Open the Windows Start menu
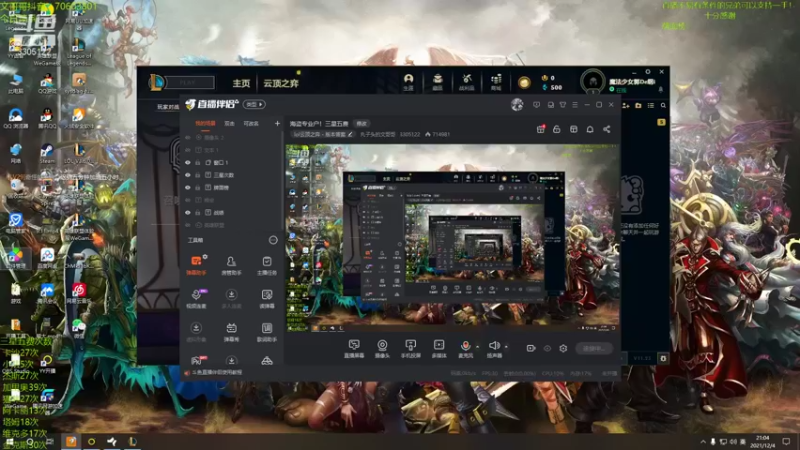The width and height of the screenshot is (800, 450). coord(9,442)
